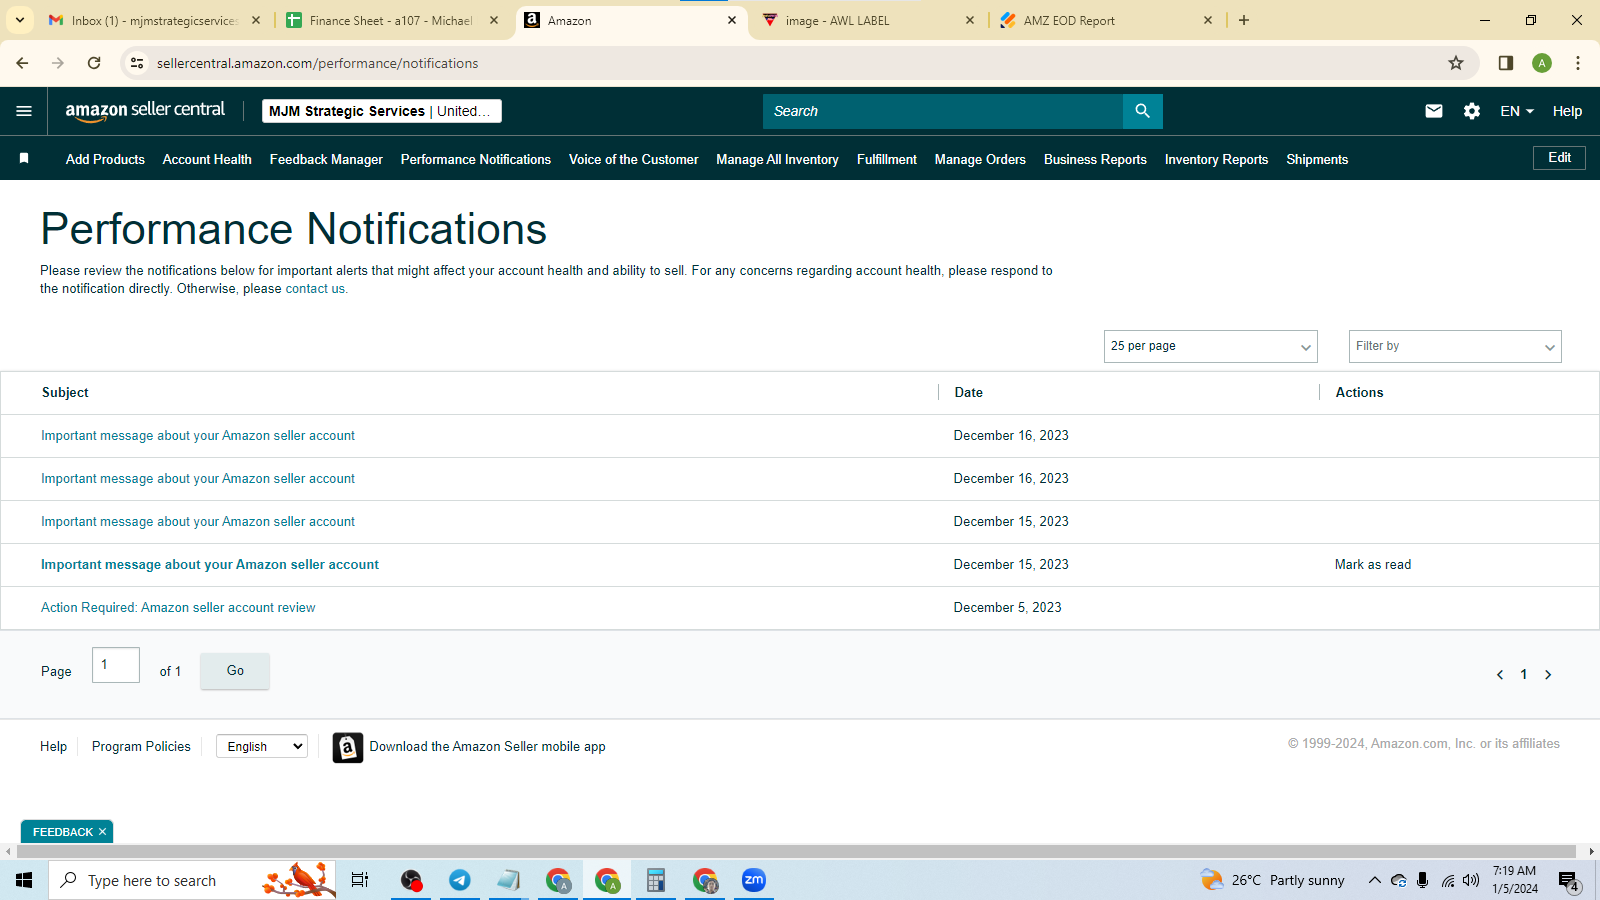Viewport: 1600px width, 900px height.
Task: Close the Amazon browser tab
Action: pos(732,20)
